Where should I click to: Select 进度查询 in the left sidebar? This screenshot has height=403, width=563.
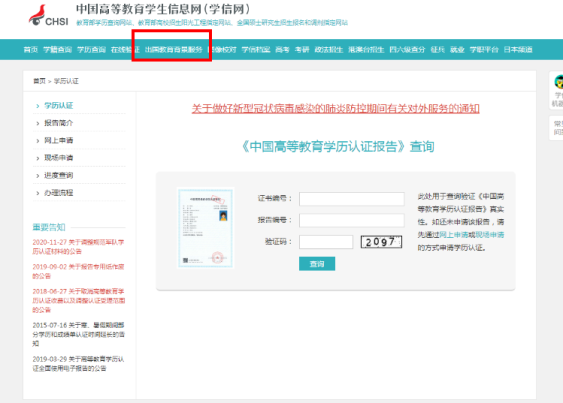click(x=59, y=175)
